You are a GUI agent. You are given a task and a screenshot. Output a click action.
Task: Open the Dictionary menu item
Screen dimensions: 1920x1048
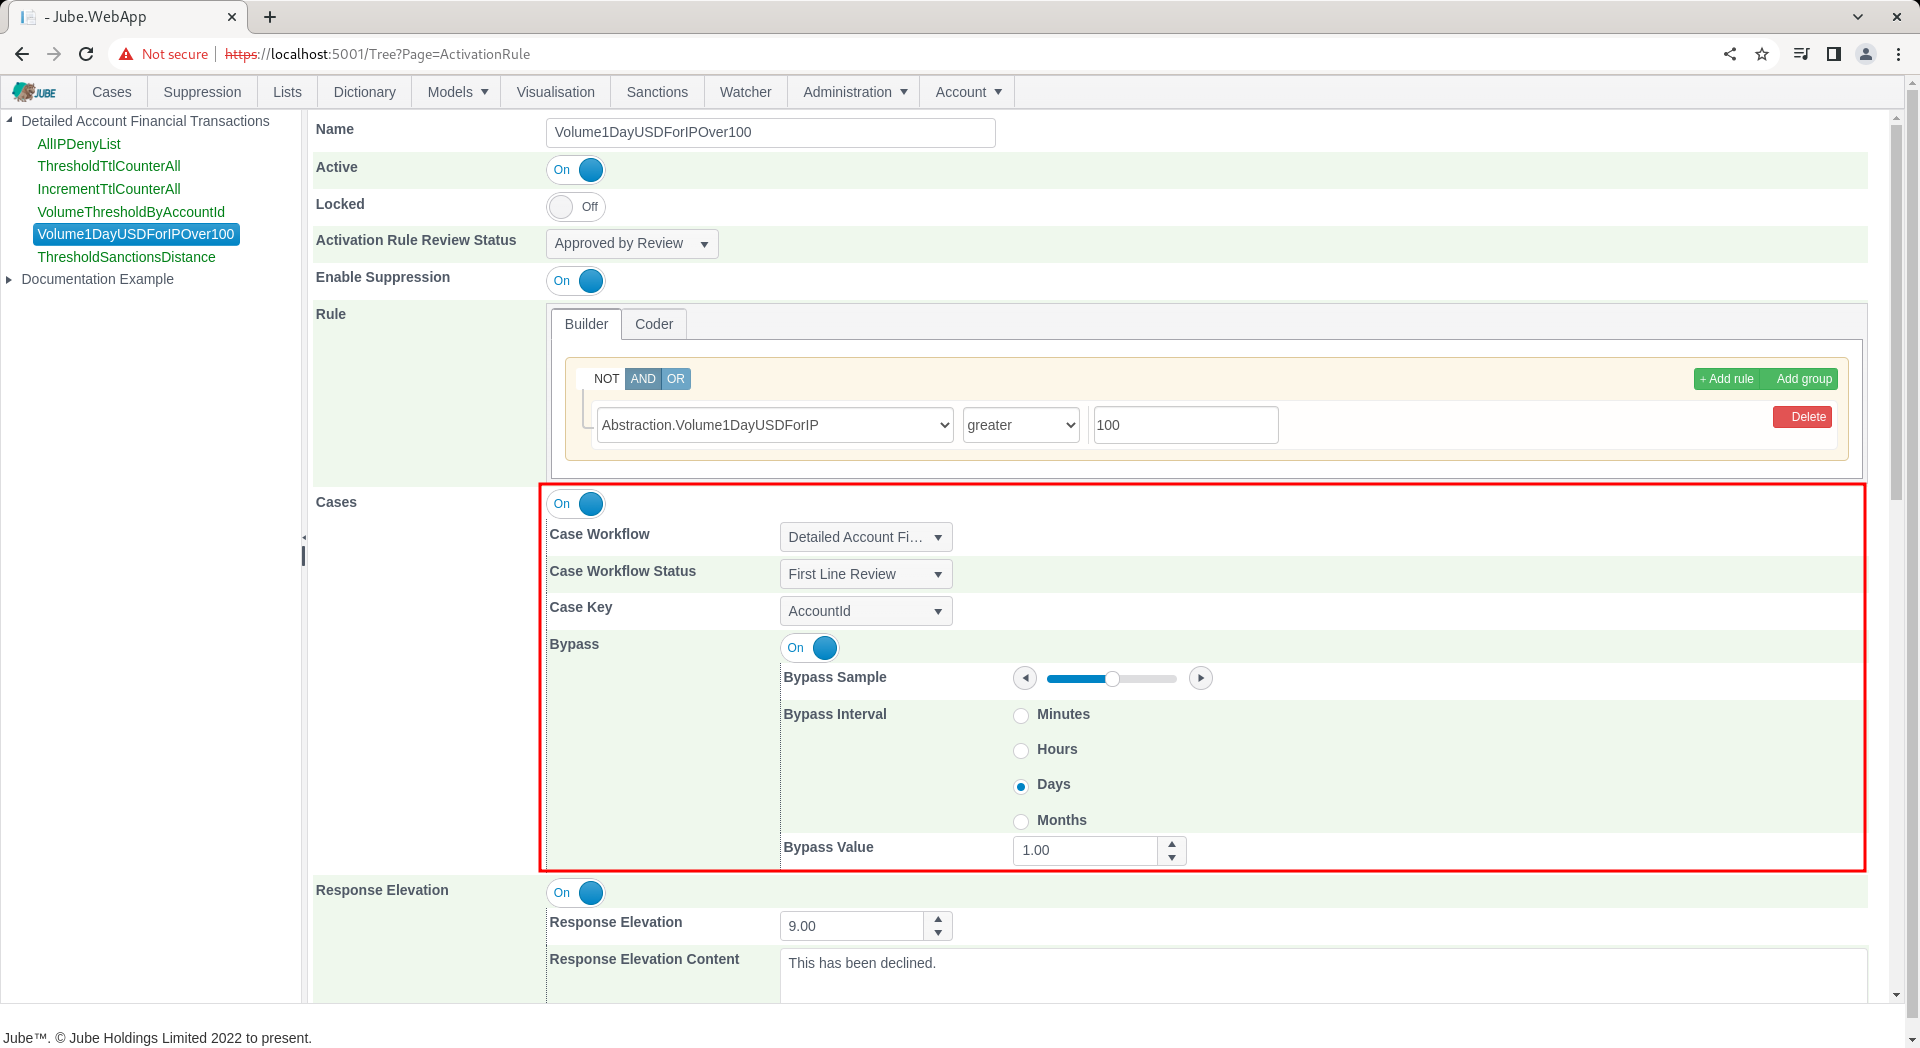click(x=365, y=92)
